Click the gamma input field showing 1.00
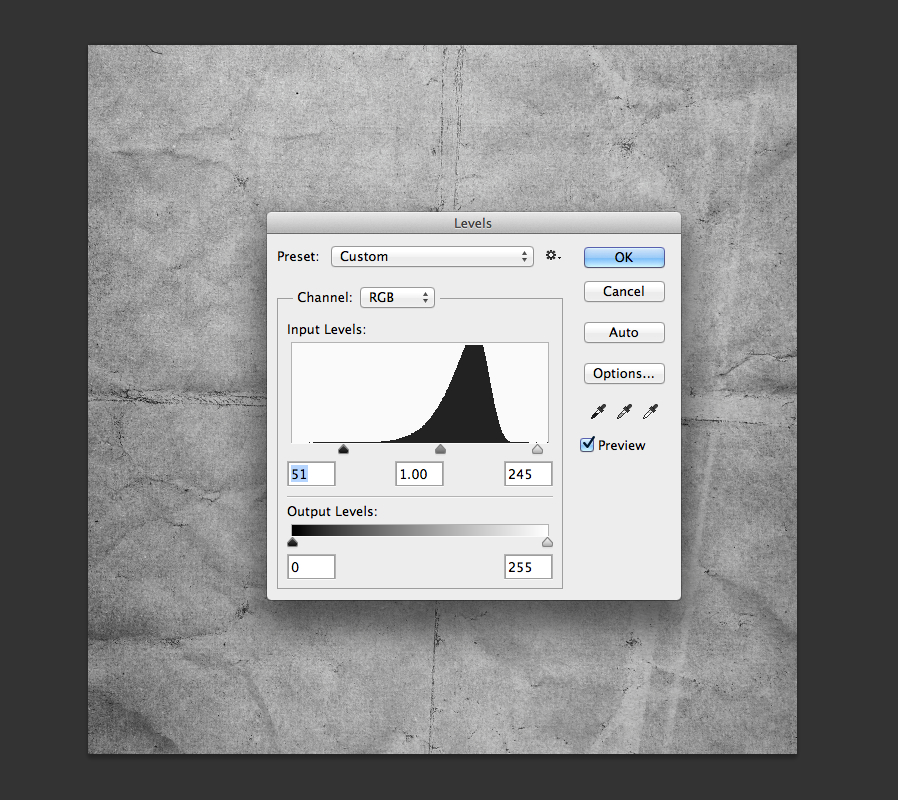Image resolution: width=898 pixels, height=800 pixels. 418,473
